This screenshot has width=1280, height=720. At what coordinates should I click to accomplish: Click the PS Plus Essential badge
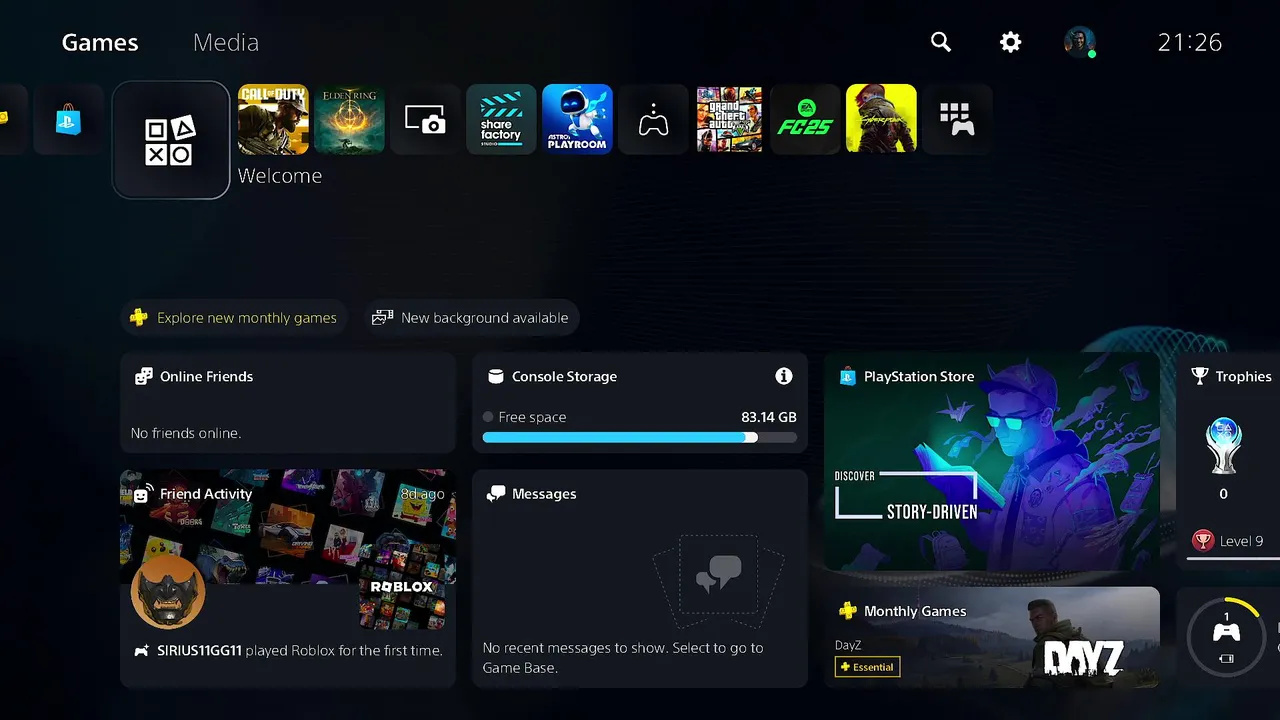tap(867, 667)
